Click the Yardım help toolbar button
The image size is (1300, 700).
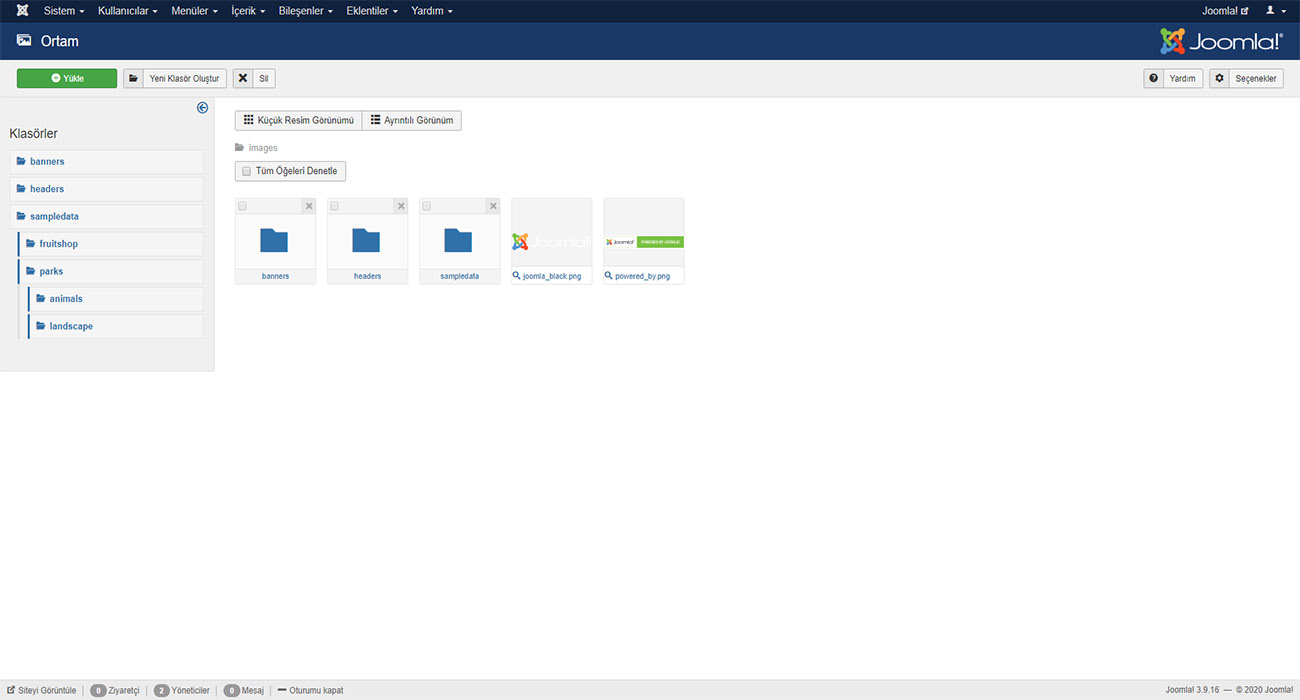(x=1174, y=78)
